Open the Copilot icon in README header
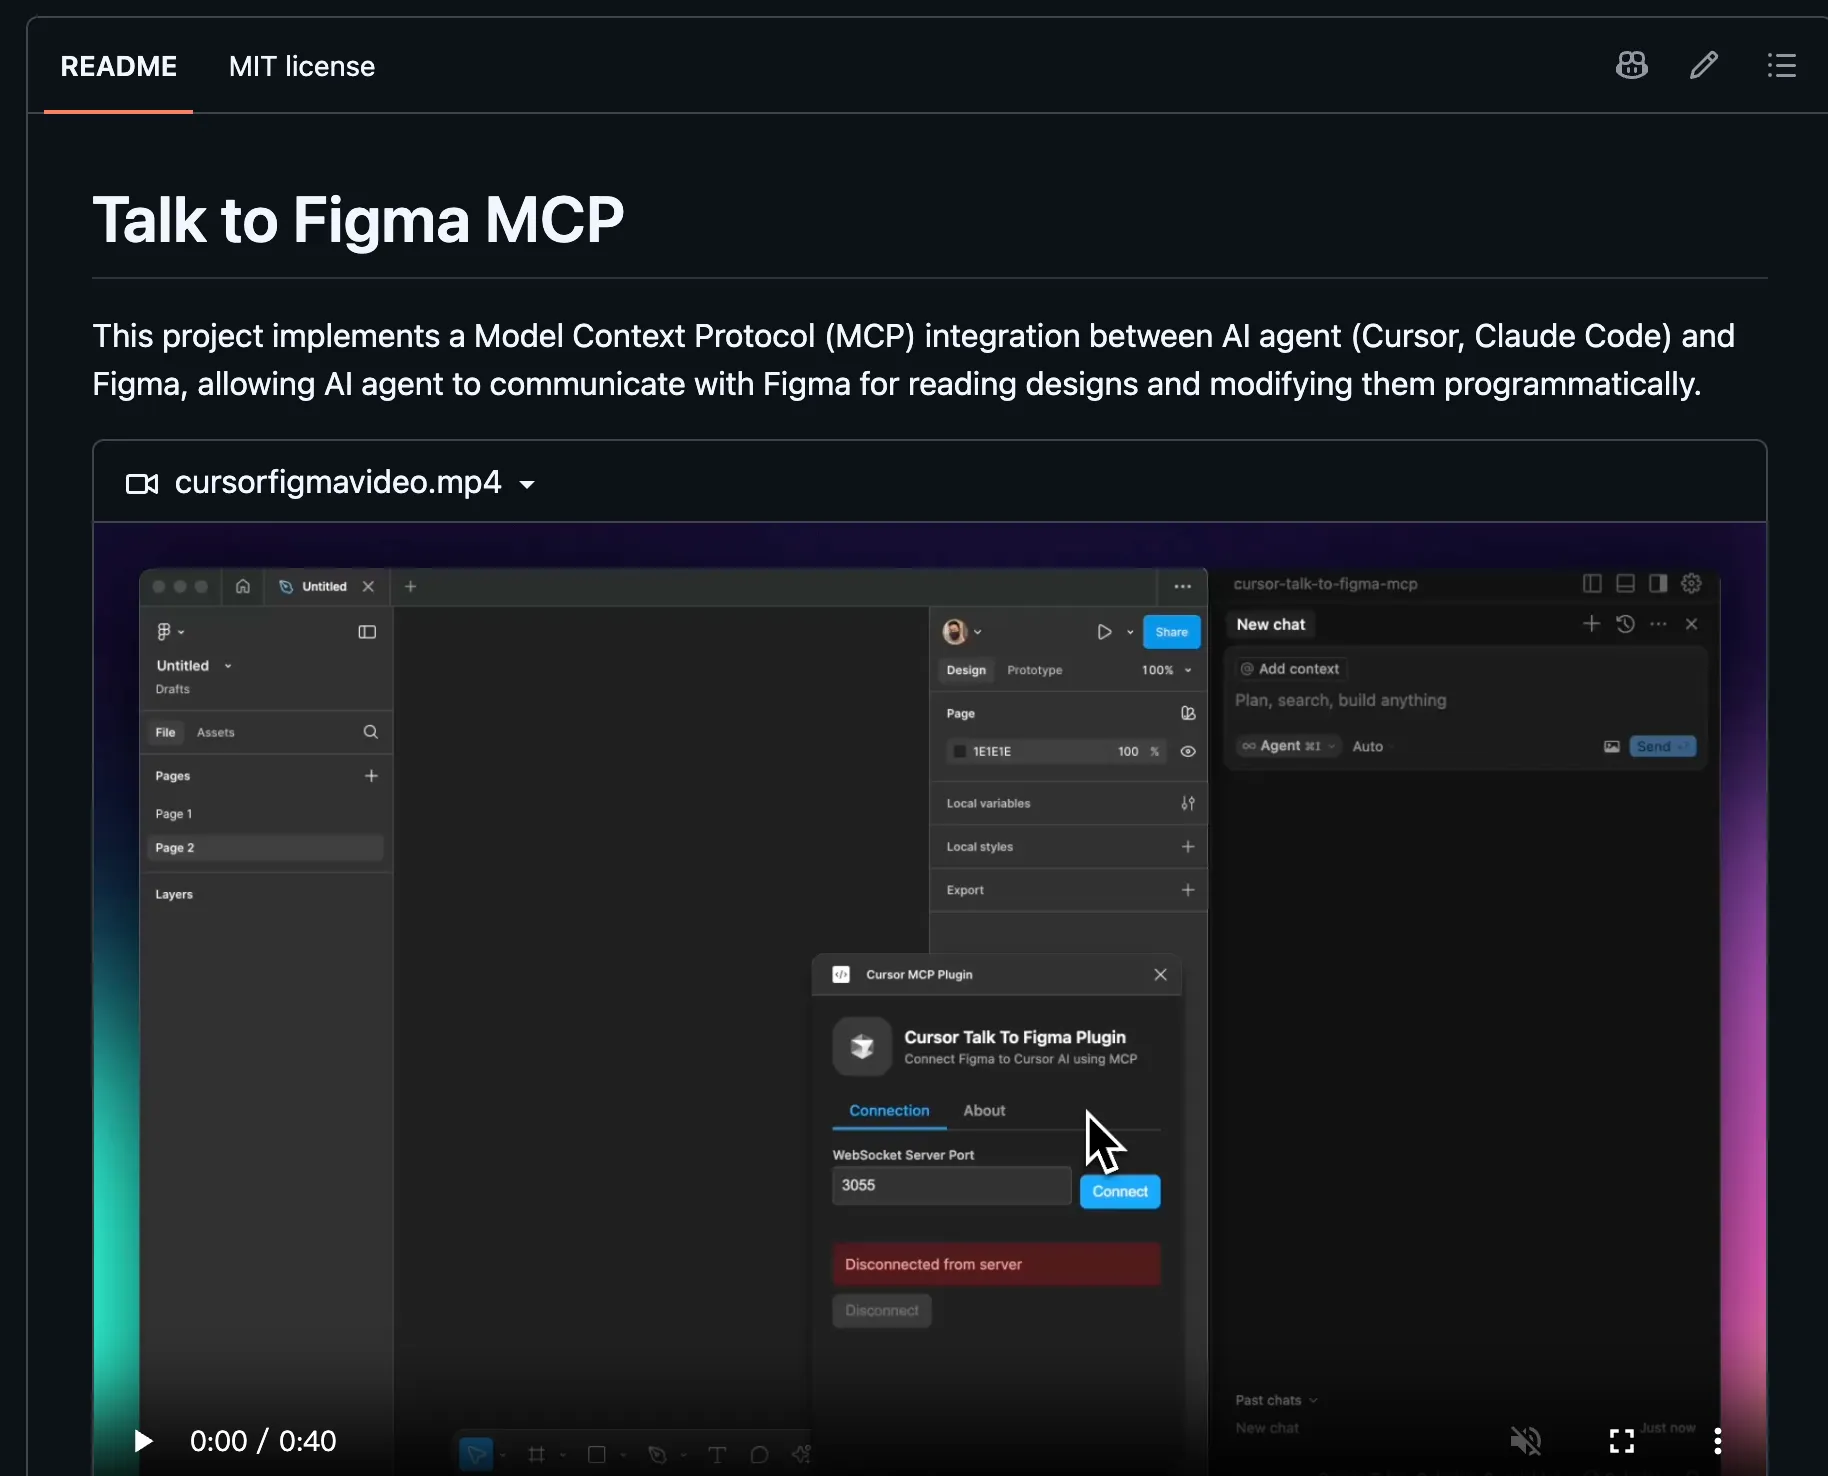Image resolution: width=1828 pixels, height=1476 pixels. click(1632, 66)
